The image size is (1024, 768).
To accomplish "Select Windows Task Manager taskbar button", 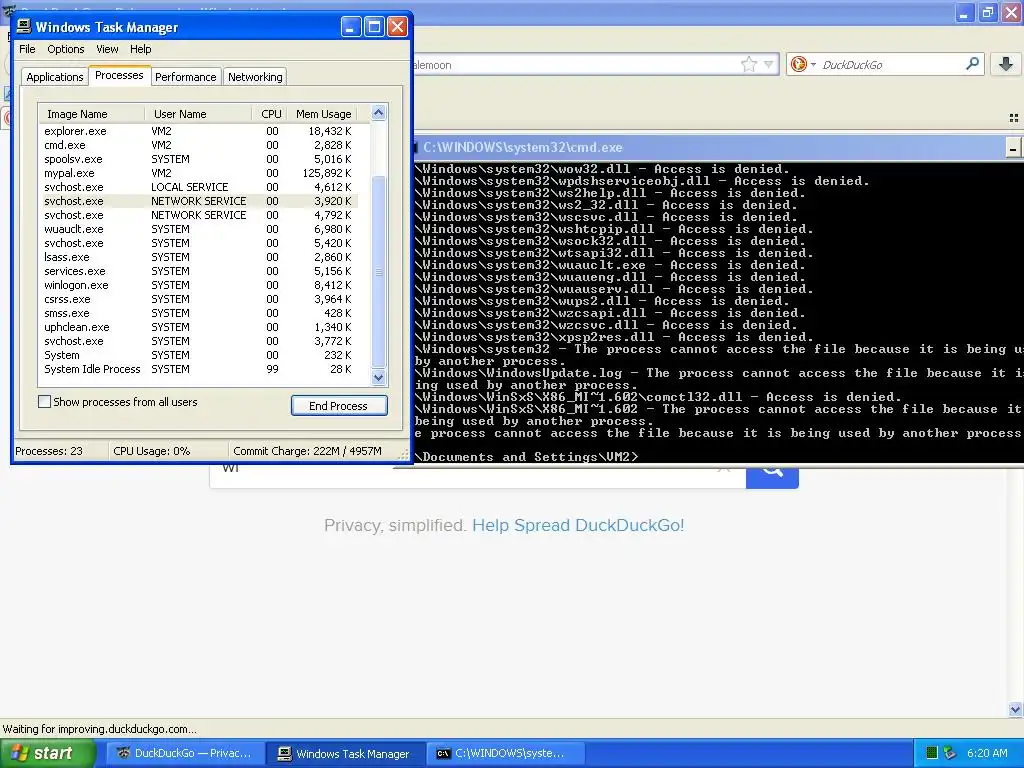I will pyautogui.click(x=345, y=753).
